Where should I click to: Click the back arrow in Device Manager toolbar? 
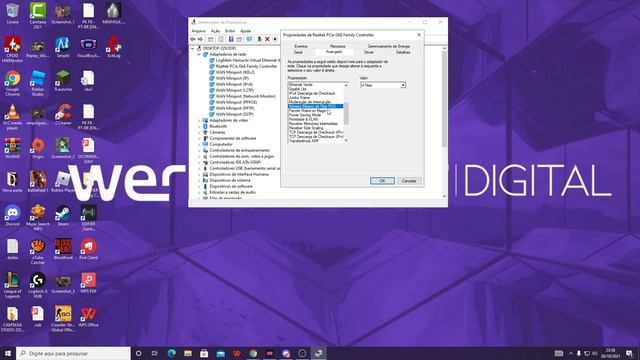pos(193,39)
